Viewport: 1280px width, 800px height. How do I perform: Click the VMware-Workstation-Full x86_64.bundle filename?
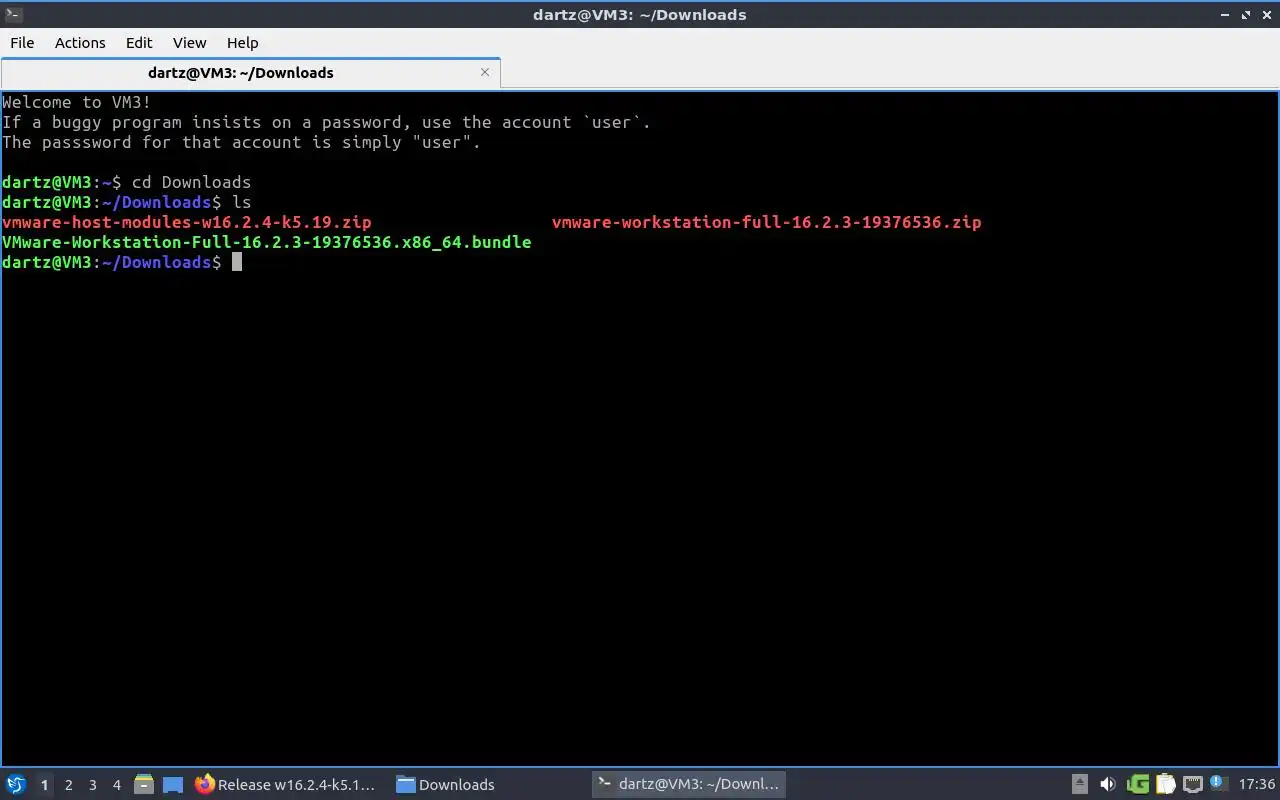pyautogui.click(x=267, y=242)
